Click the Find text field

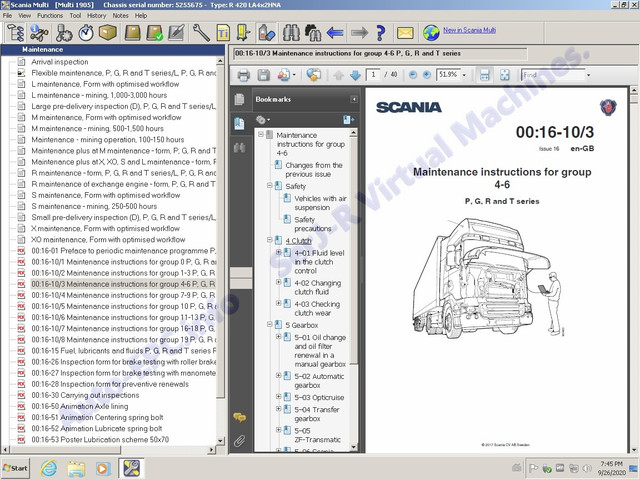pos(553,75)
